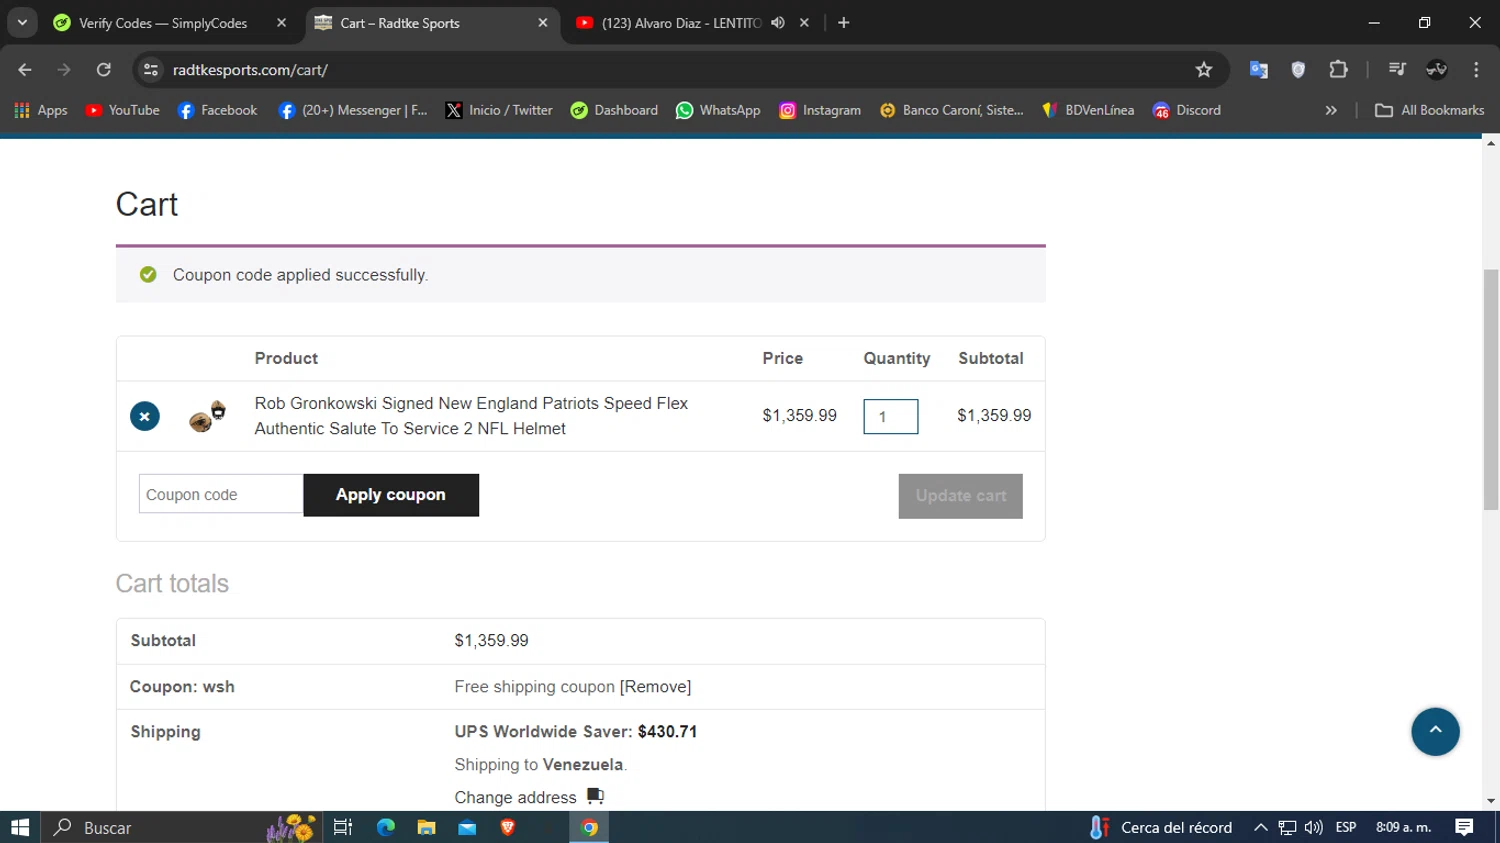Open the shield extension icon
1500x843 pixels.
pyautogui.click(x=1298, y=69)
